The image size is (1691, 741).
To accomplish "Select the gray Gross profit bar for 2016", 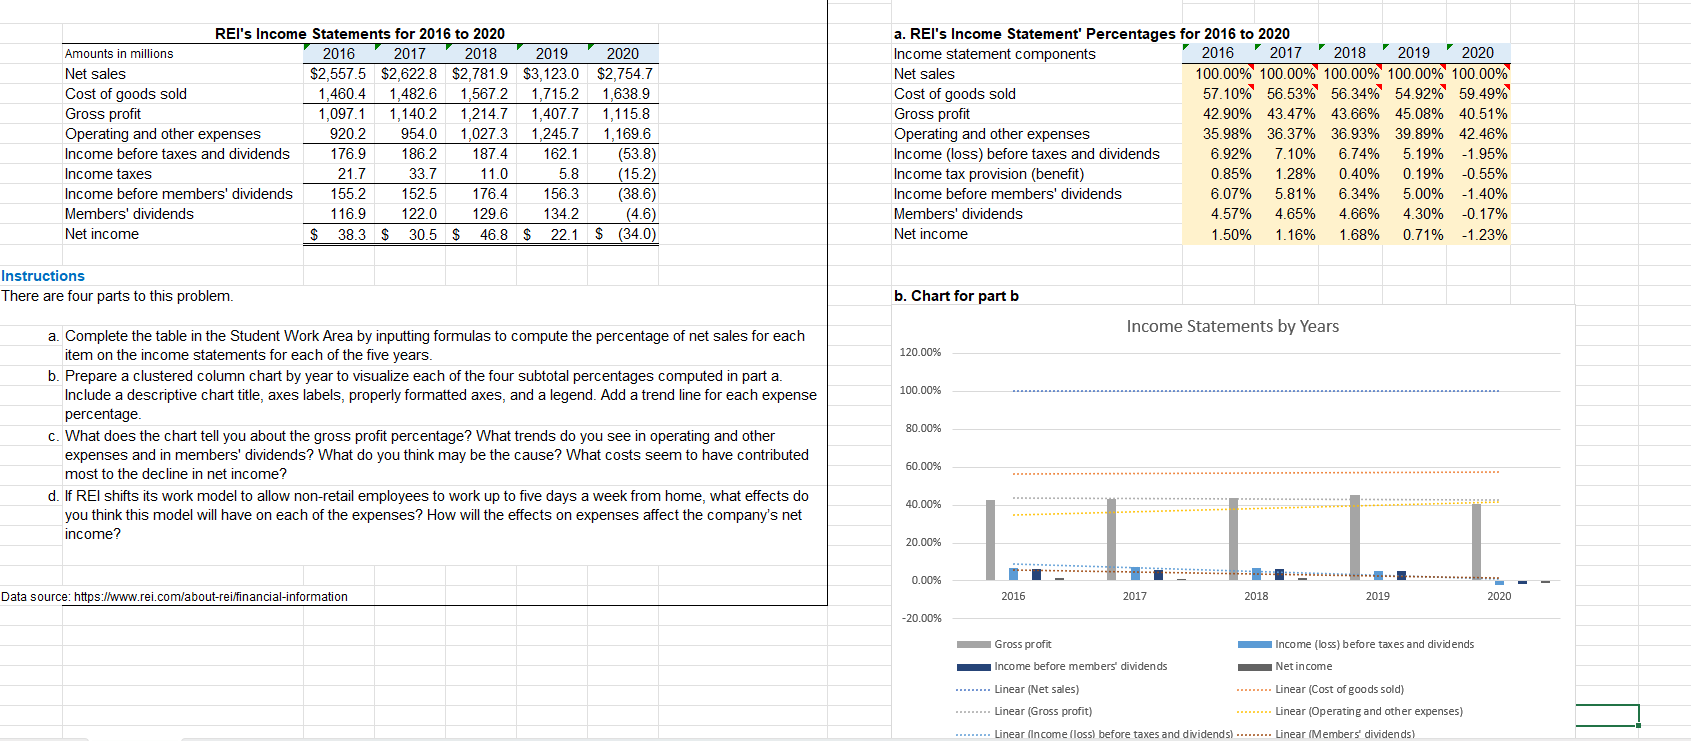I will point(991,540).
